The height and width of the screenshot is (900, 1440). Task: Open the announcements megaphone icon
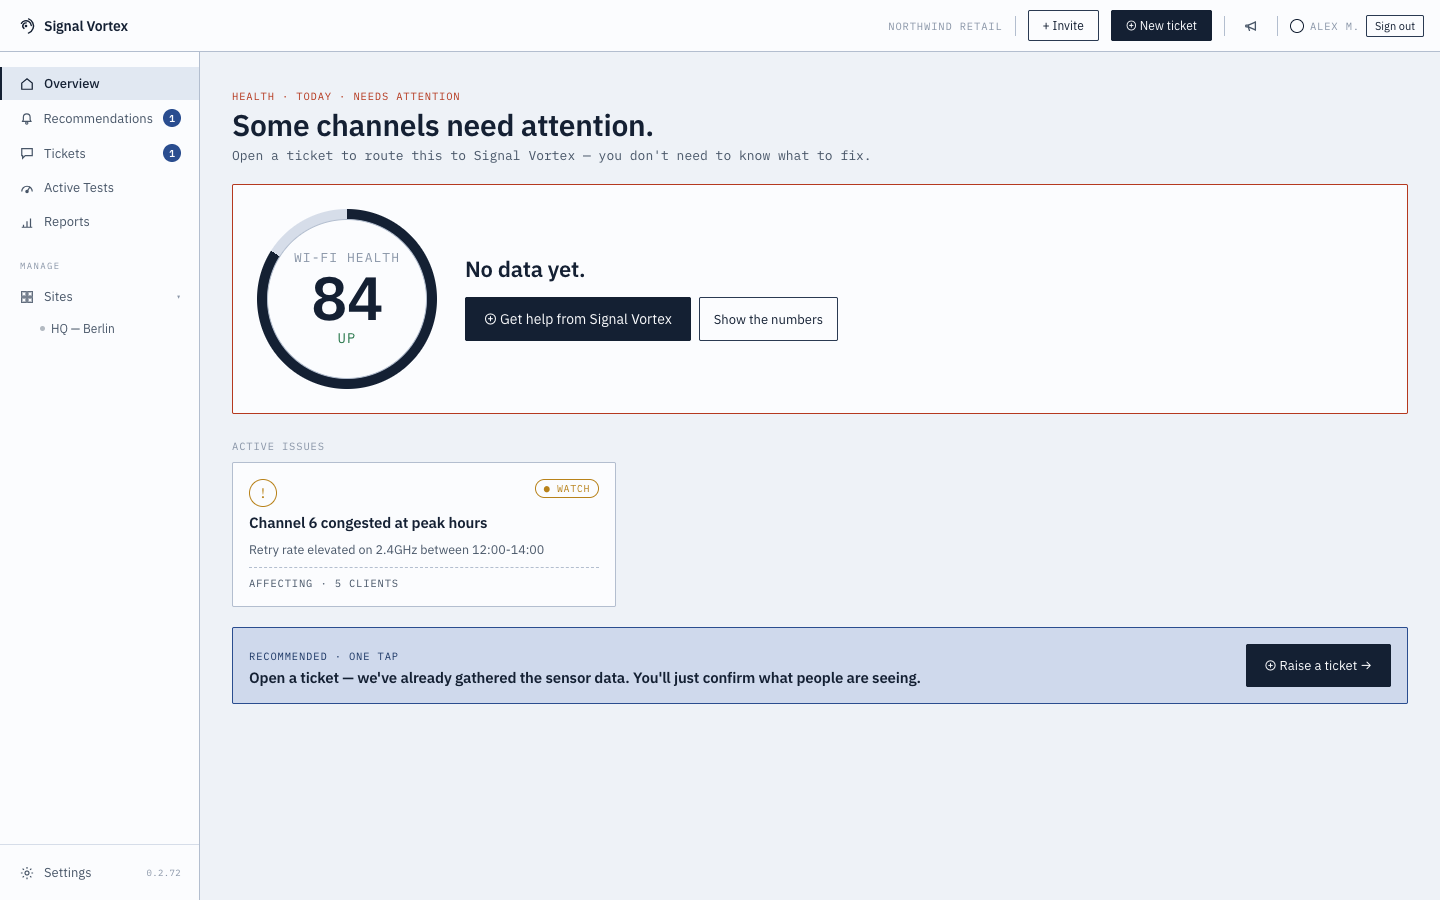pos(1251,26)
